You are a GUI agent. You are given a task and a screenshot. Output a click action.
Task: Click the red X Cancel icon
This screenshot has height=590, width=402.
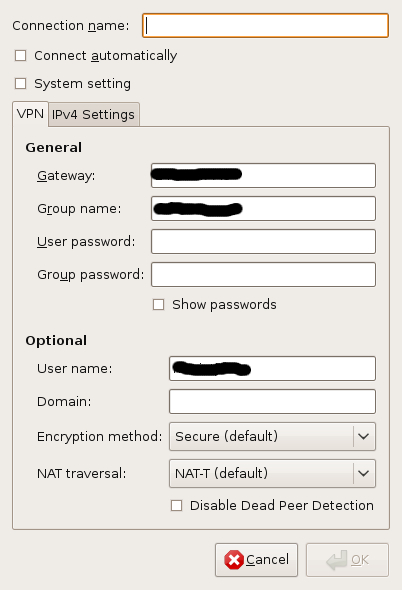coord(234,560)
